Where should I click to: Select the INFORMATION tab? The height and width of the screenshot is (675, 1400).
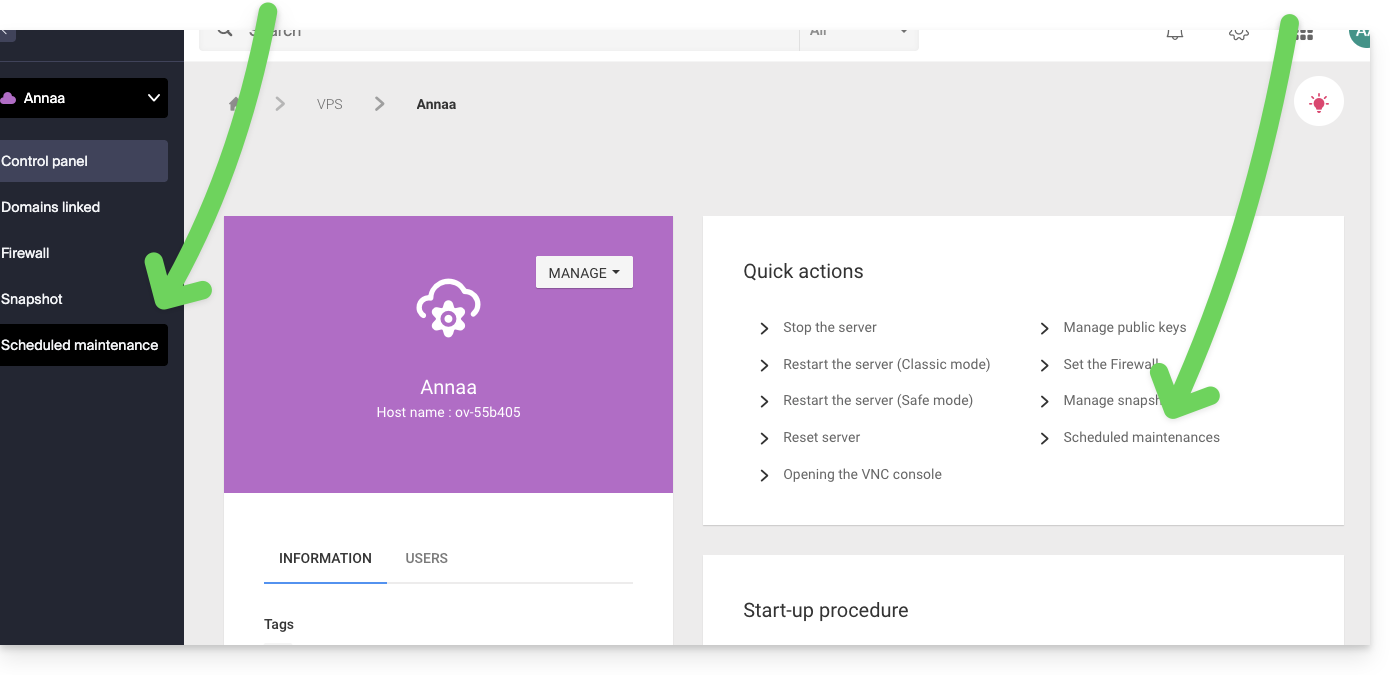coord(325,558)
